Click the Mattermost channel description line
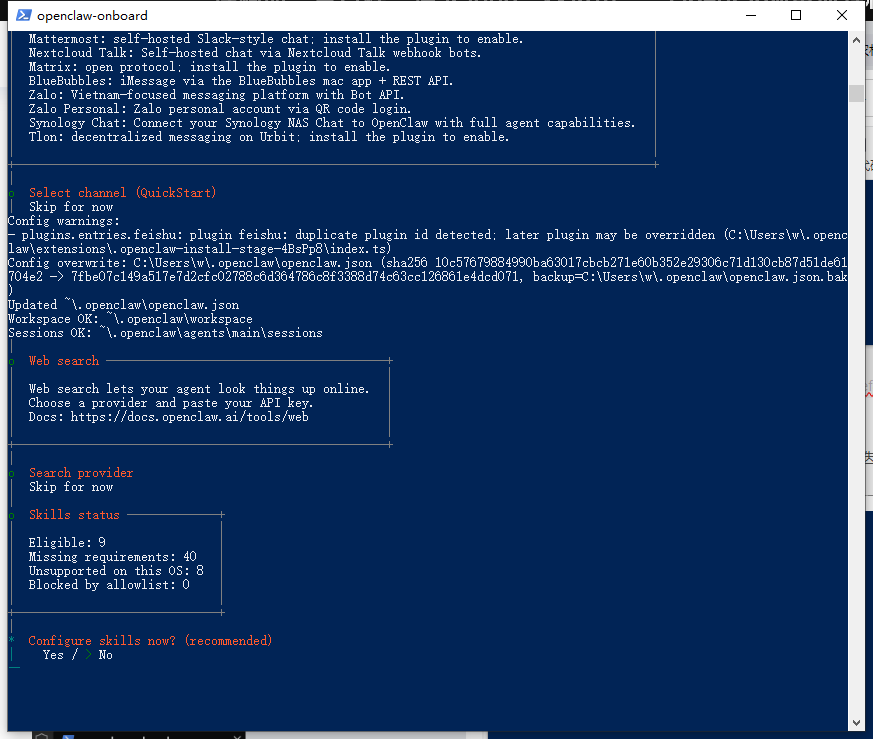873x739 pixels. tap(276, 39)
